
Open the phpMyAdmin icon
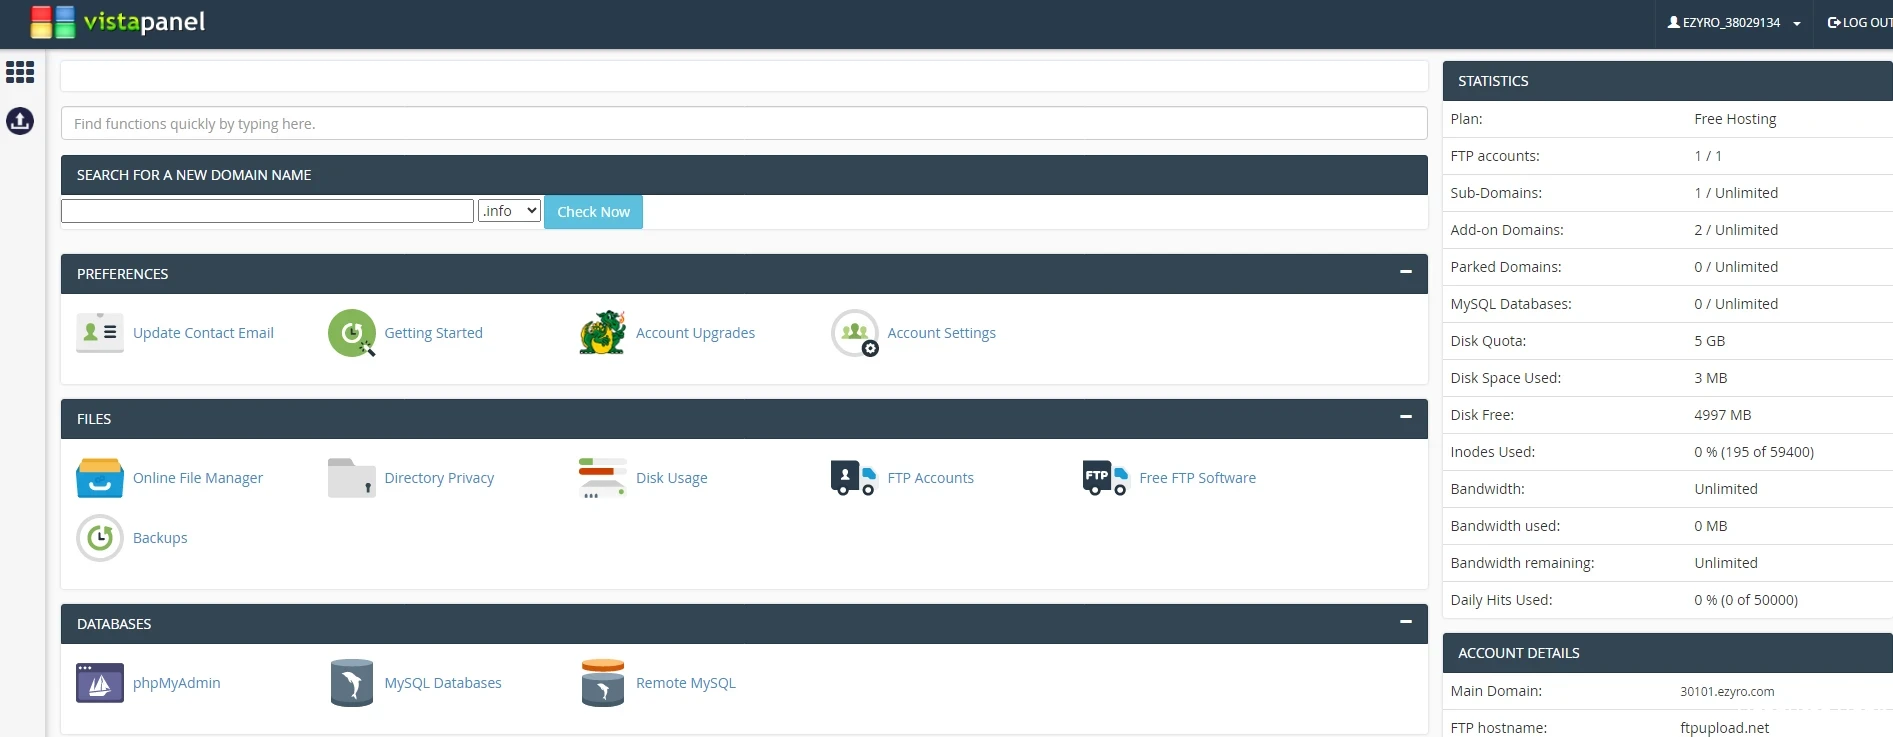(100, 683)
